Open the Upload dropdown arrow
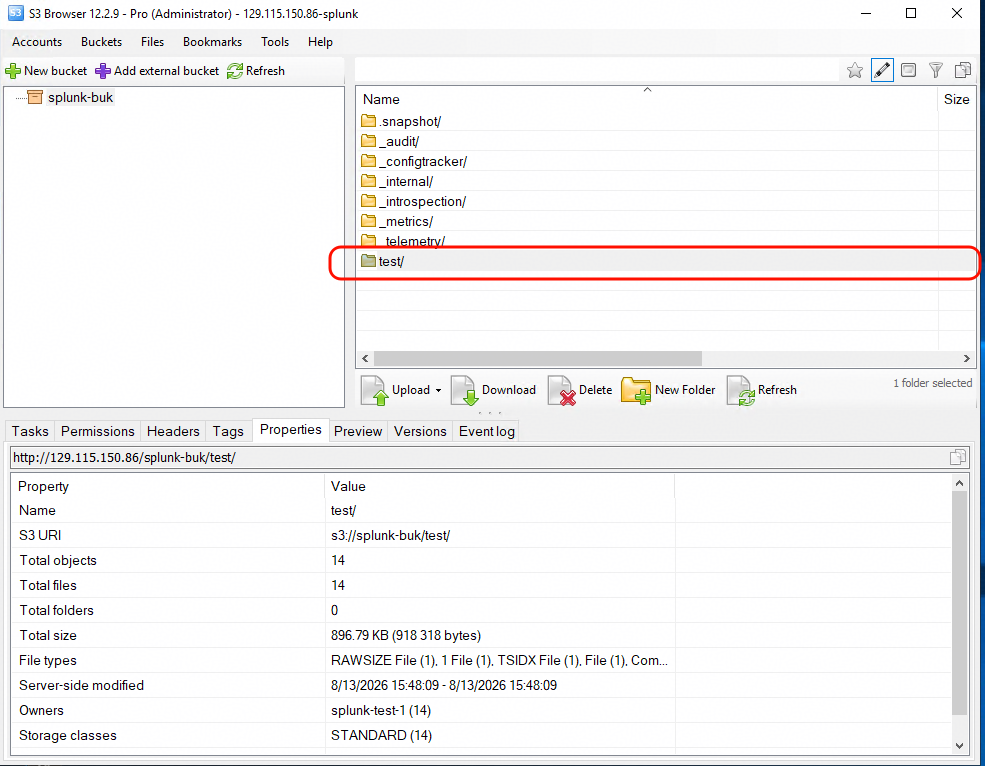The height and width of the screenshot is (766, 985). coord(438,390)
